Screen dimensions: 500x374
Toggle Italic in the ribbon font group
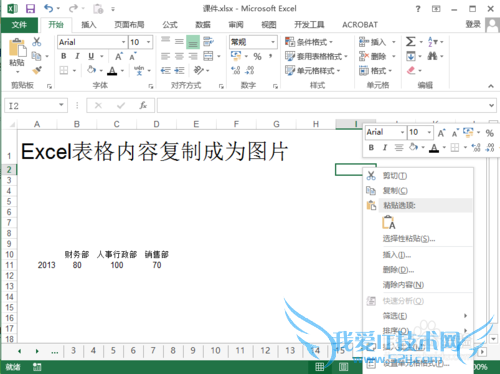[x=77, y=56]
